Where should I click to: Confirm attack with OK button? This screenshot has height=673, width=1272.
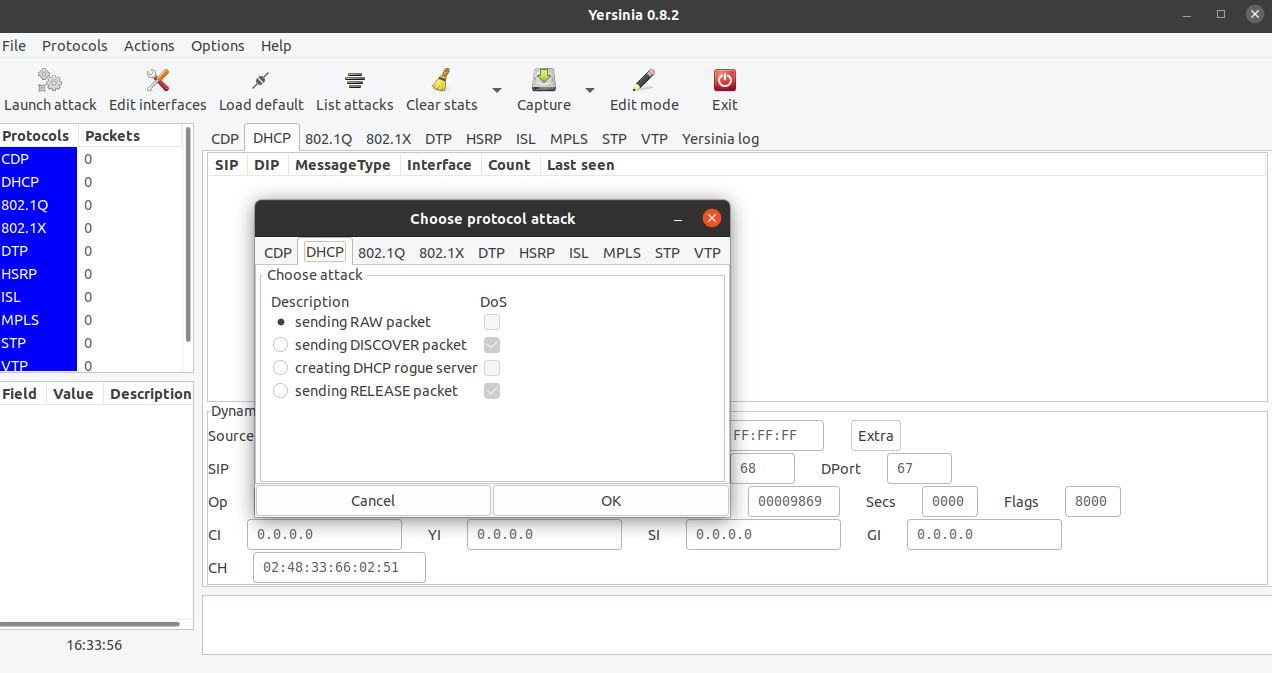pos(611,501)
